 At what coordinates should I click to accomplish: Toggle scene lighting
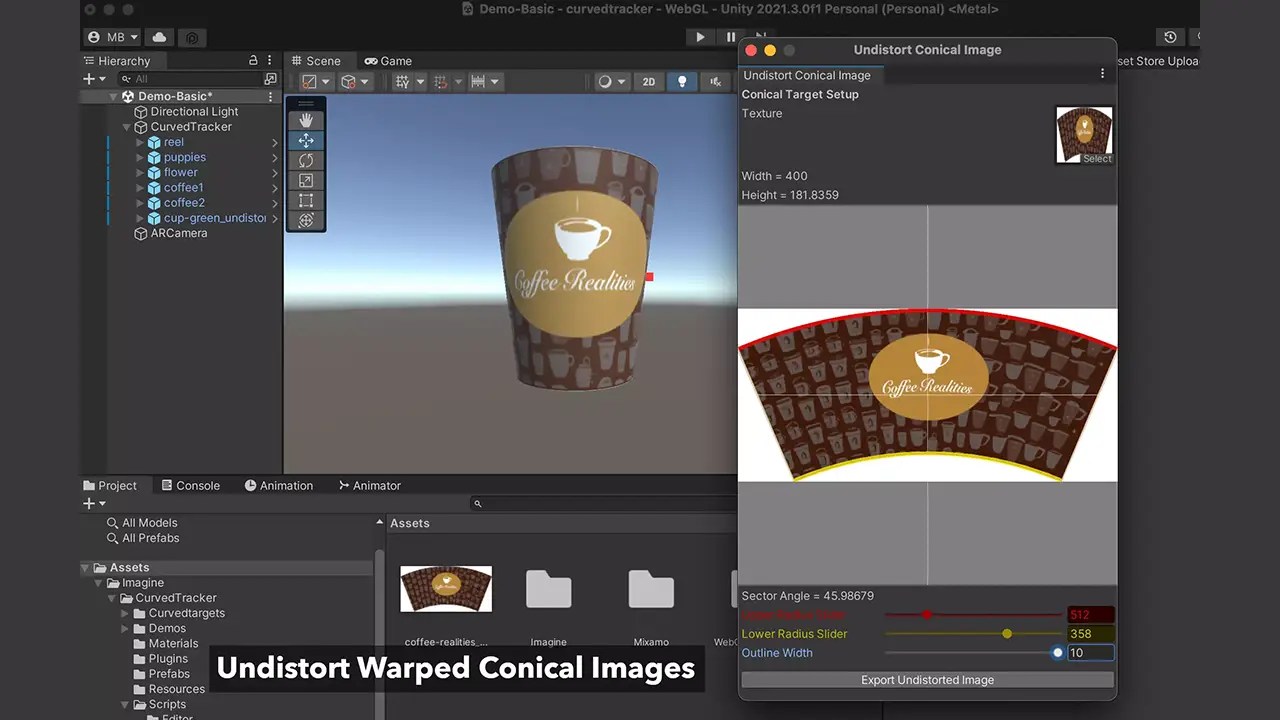682,82
